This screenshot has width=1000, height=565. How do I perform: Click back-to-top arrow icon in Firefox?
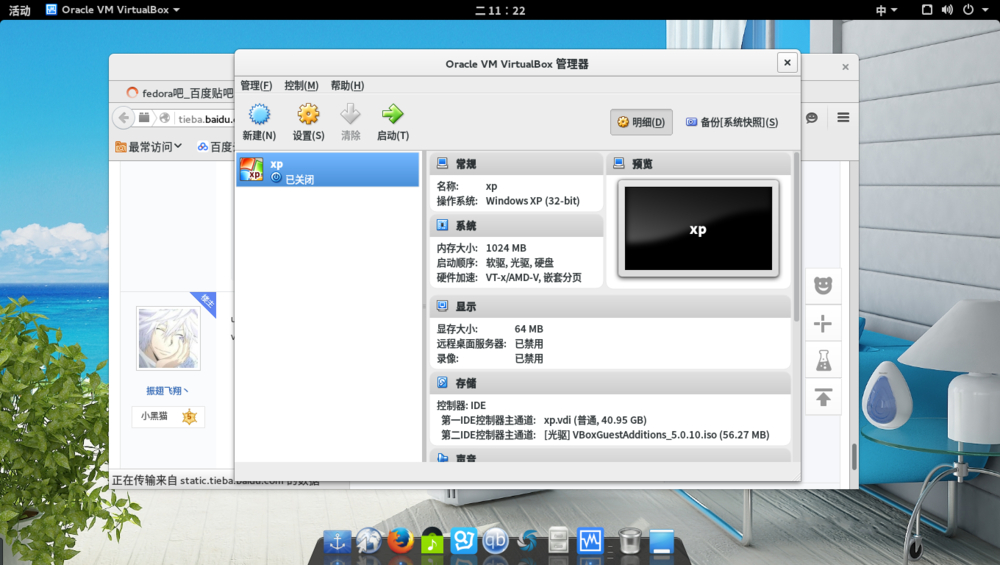823,398
